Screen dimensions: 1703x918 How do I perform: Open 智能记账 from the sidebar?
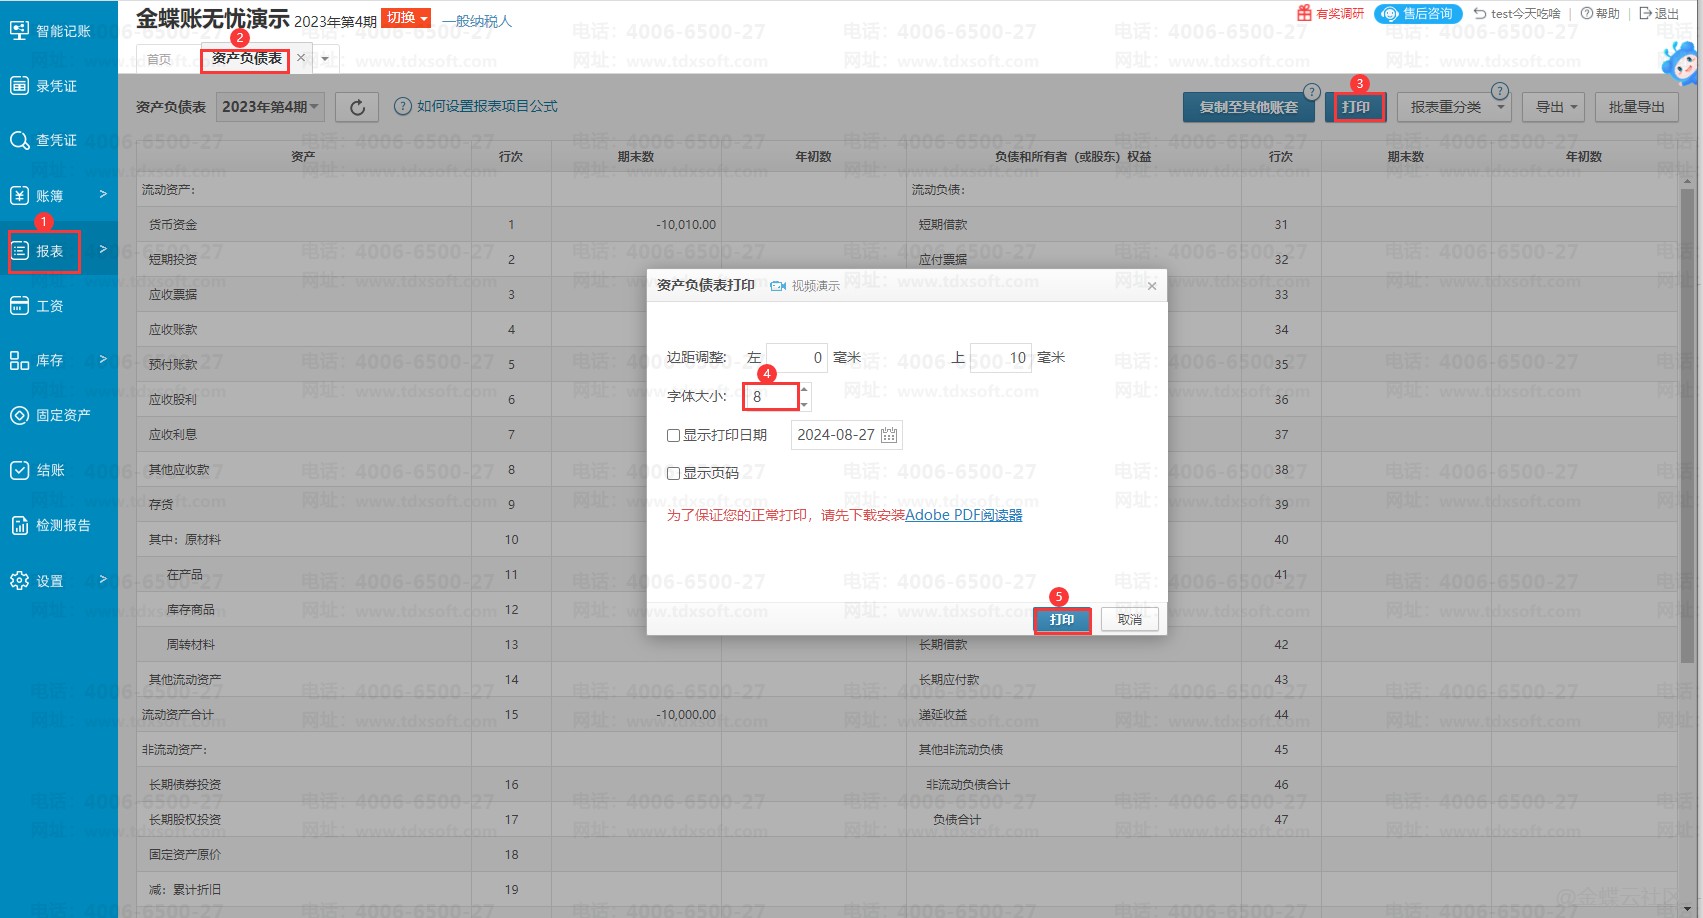50,31
